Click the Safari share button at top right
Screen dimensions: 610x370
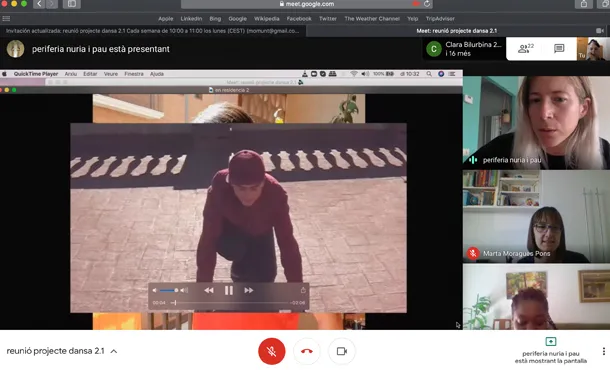[584, 4]
